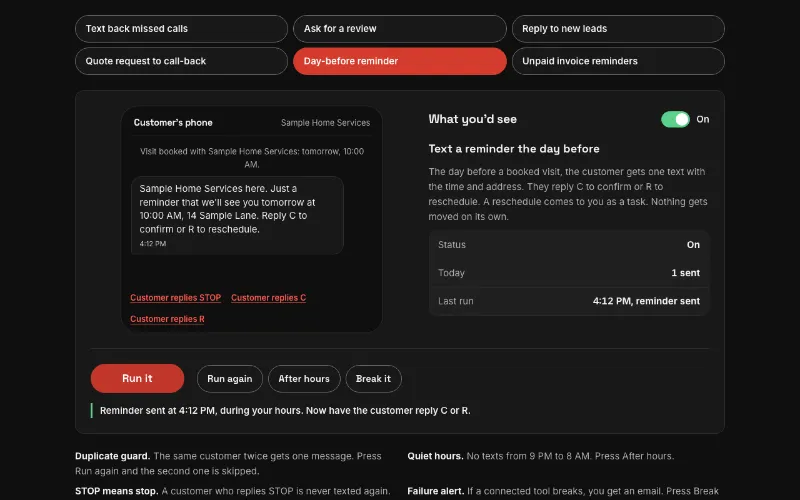Click the Customer's phone header label
Screen dimensions: 800x500
click(x=173, y=123)
